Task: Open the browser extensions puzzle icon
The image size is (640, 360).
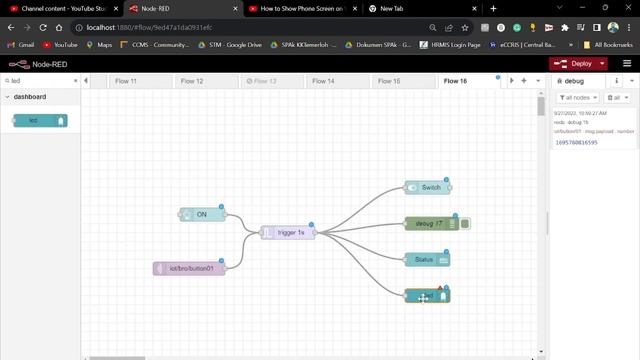Action: (564, 28)
